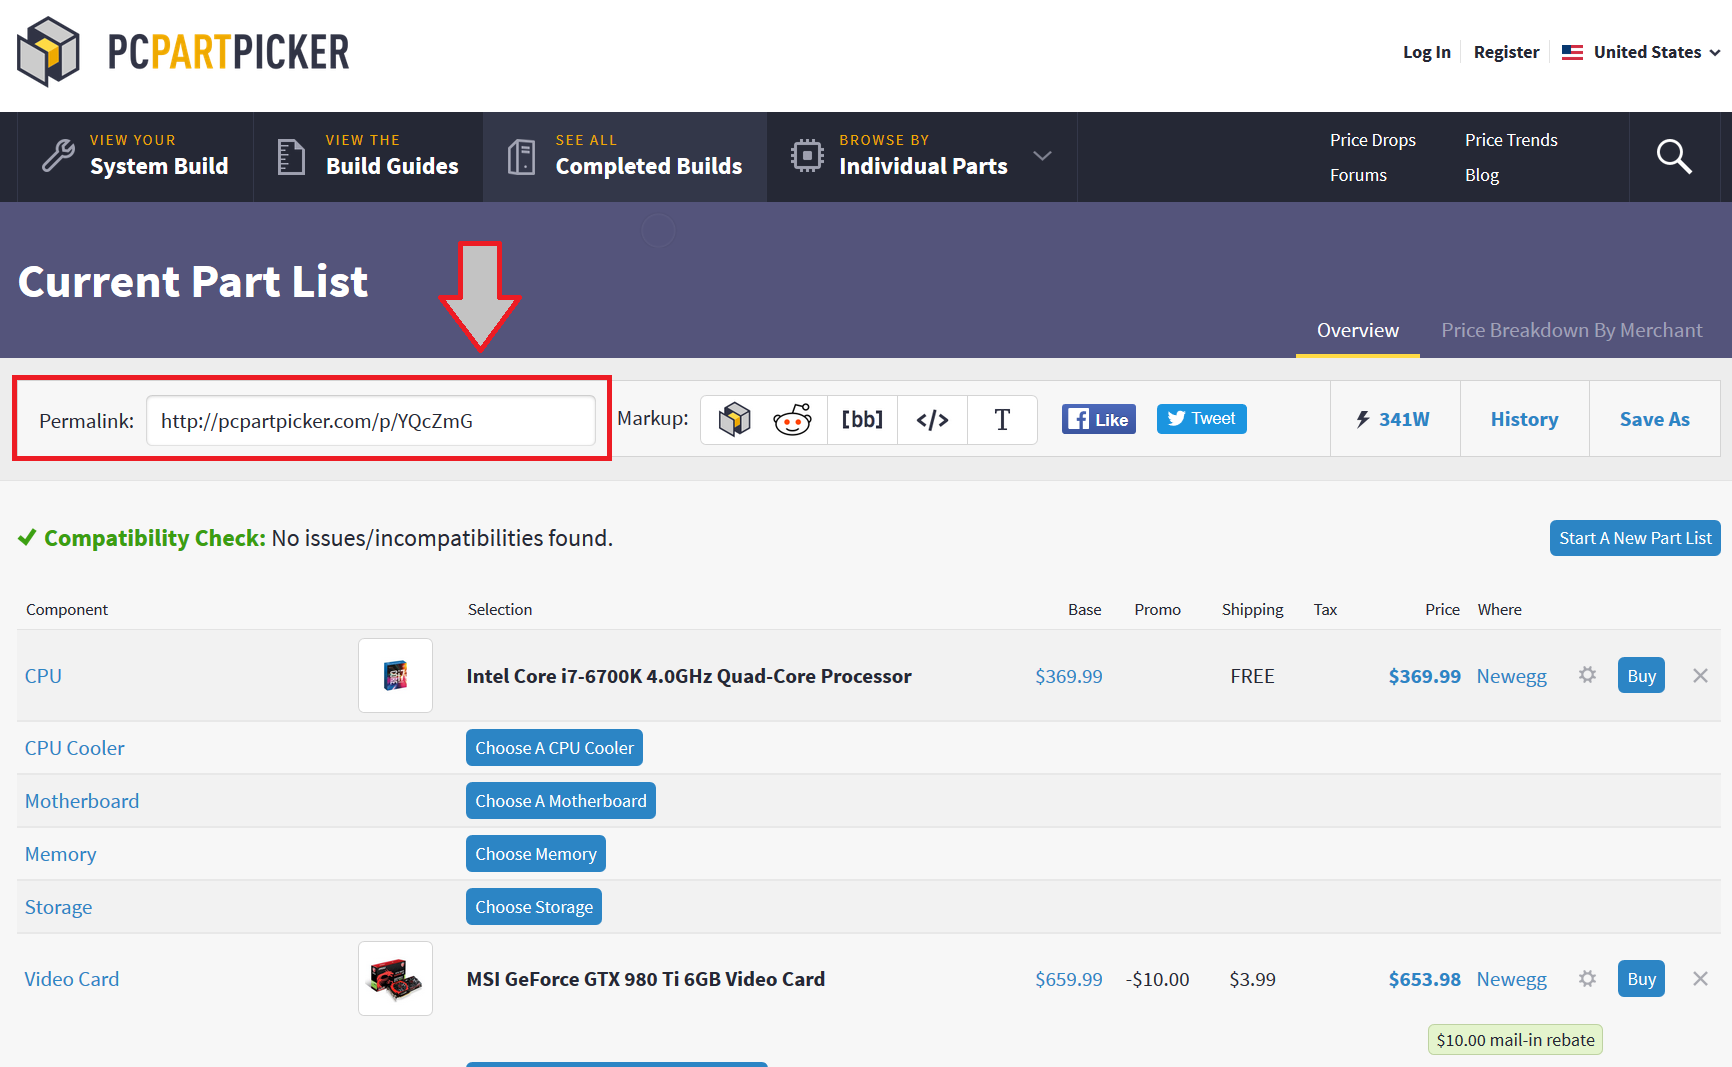Open View the Build Guides
This screenshot has width=1732, height=1067.
tap(368, 157)
